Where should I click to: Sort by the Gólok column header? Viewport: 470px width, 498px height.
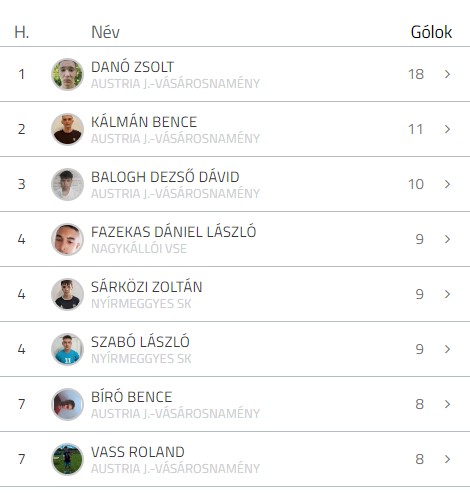pos(431,32)
